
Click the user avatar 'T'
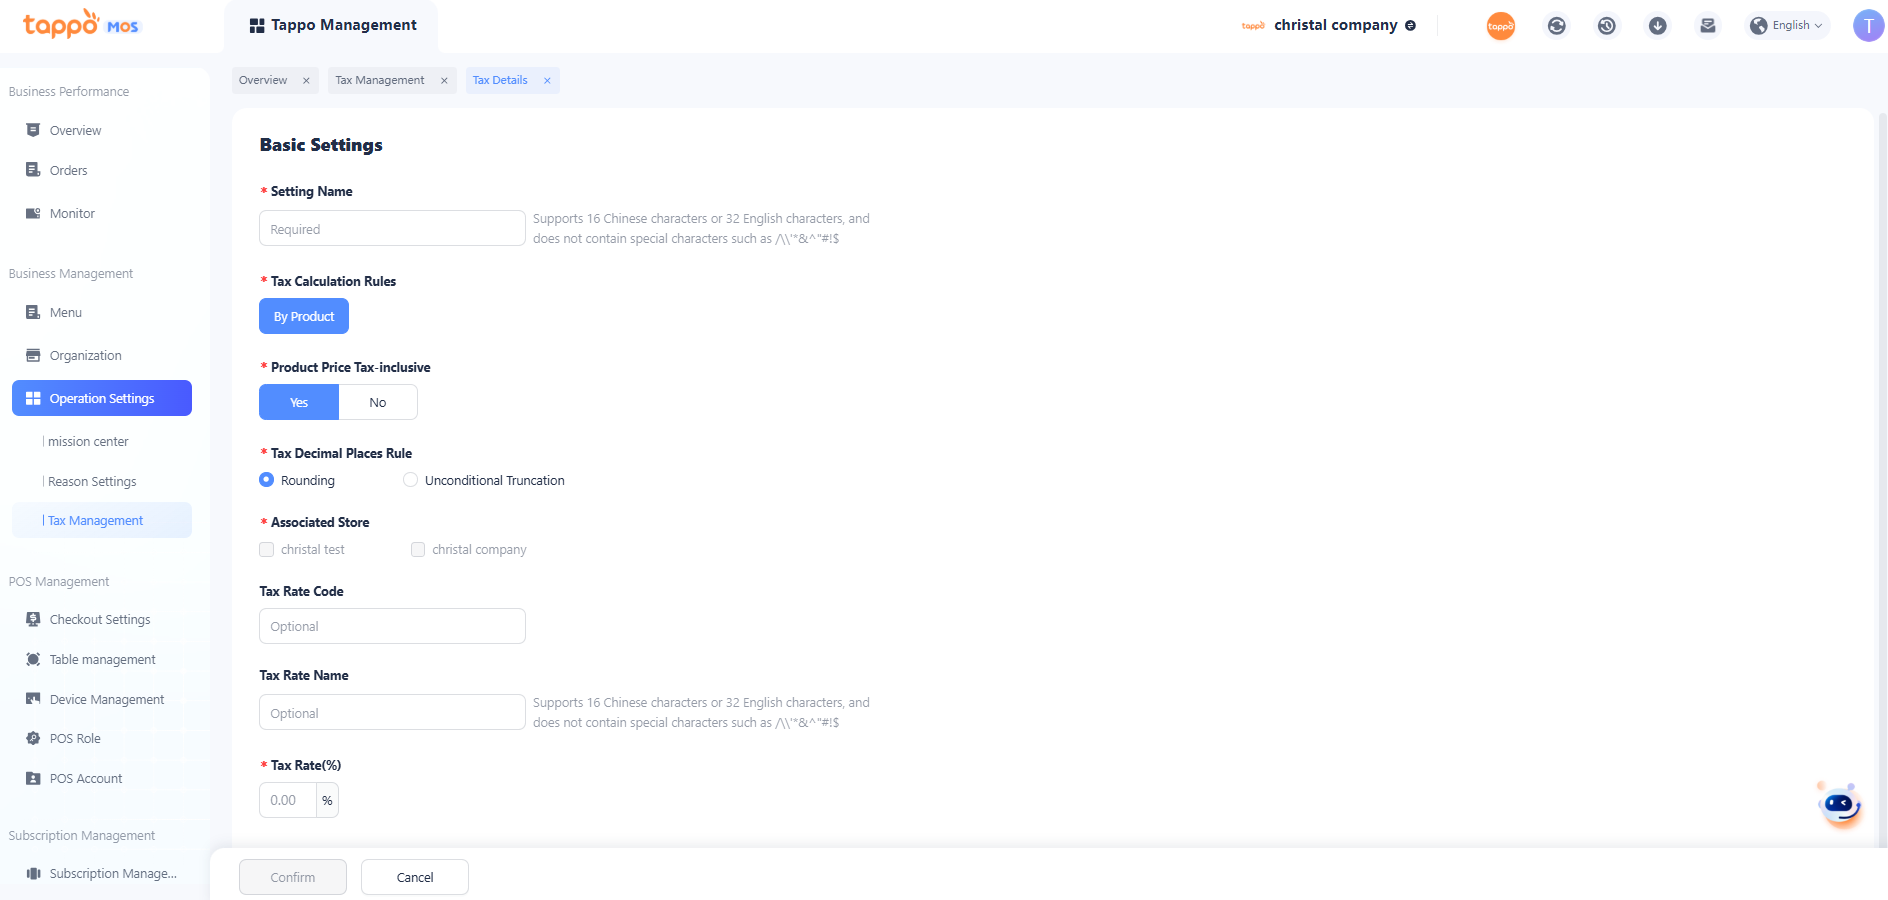coord(1867,26)
